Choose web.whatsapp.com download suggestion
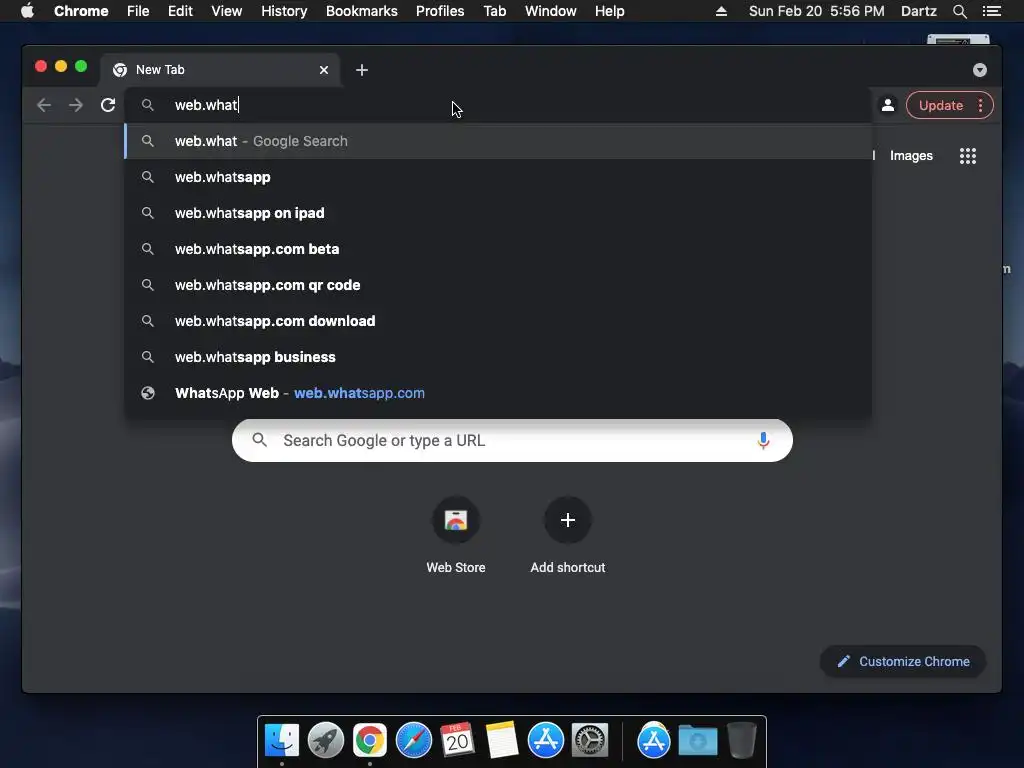 (498, 321)
